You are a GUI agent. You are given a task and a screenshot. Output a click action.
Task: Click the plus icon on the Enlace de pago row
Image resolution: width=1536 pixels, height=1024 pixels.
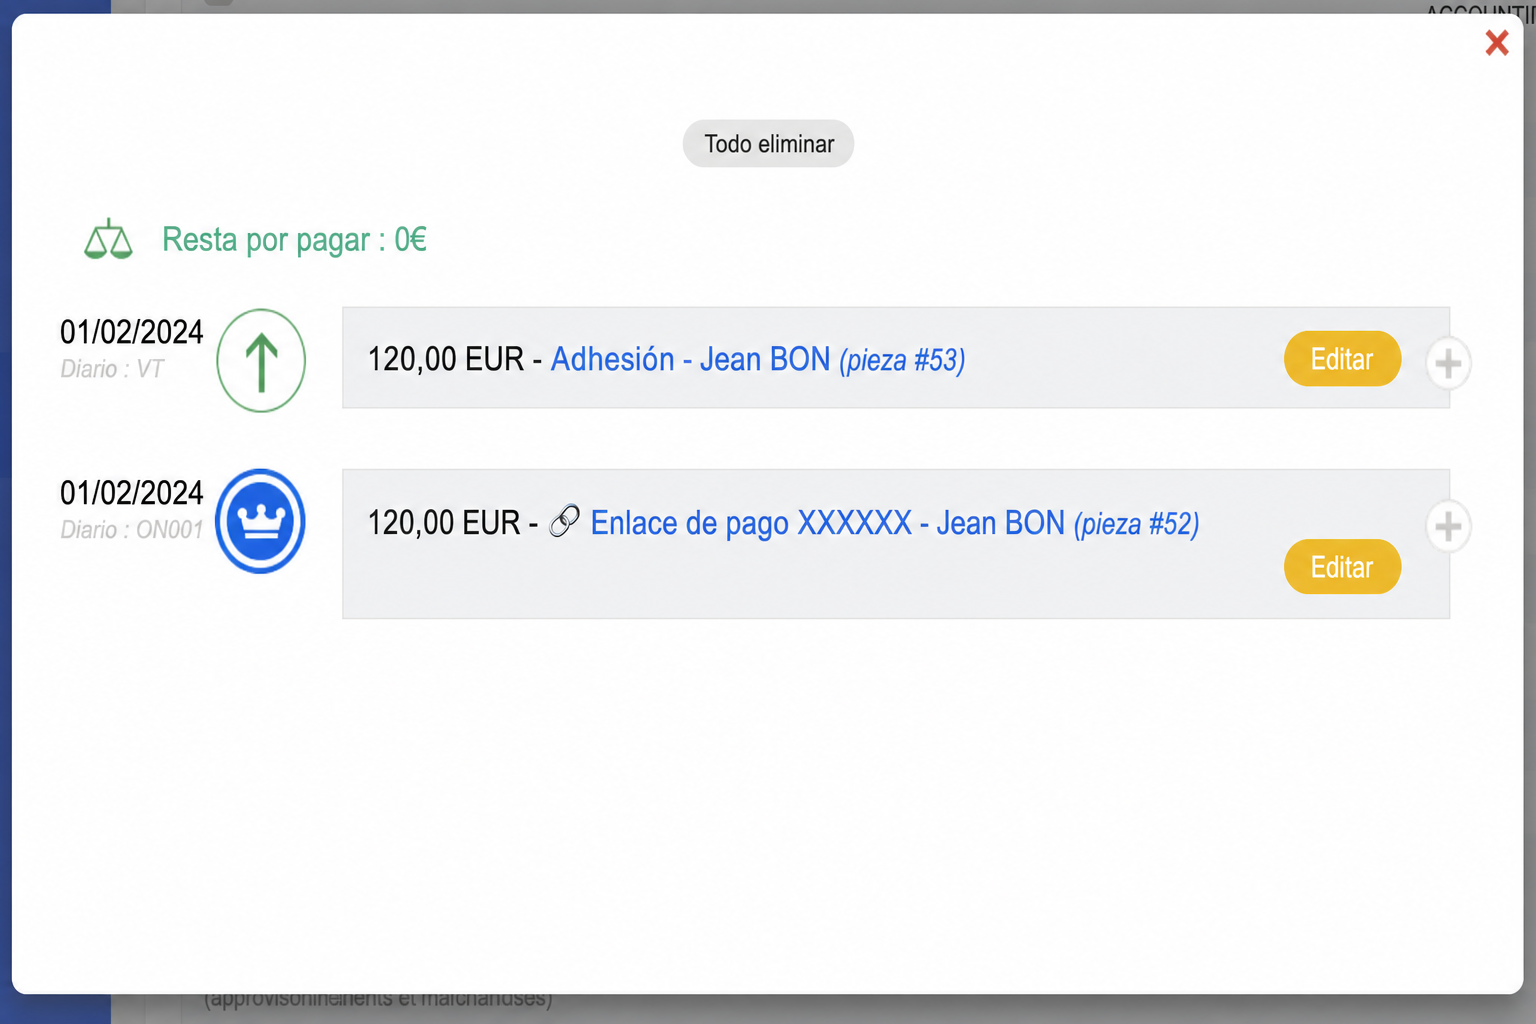[1448, 526]
